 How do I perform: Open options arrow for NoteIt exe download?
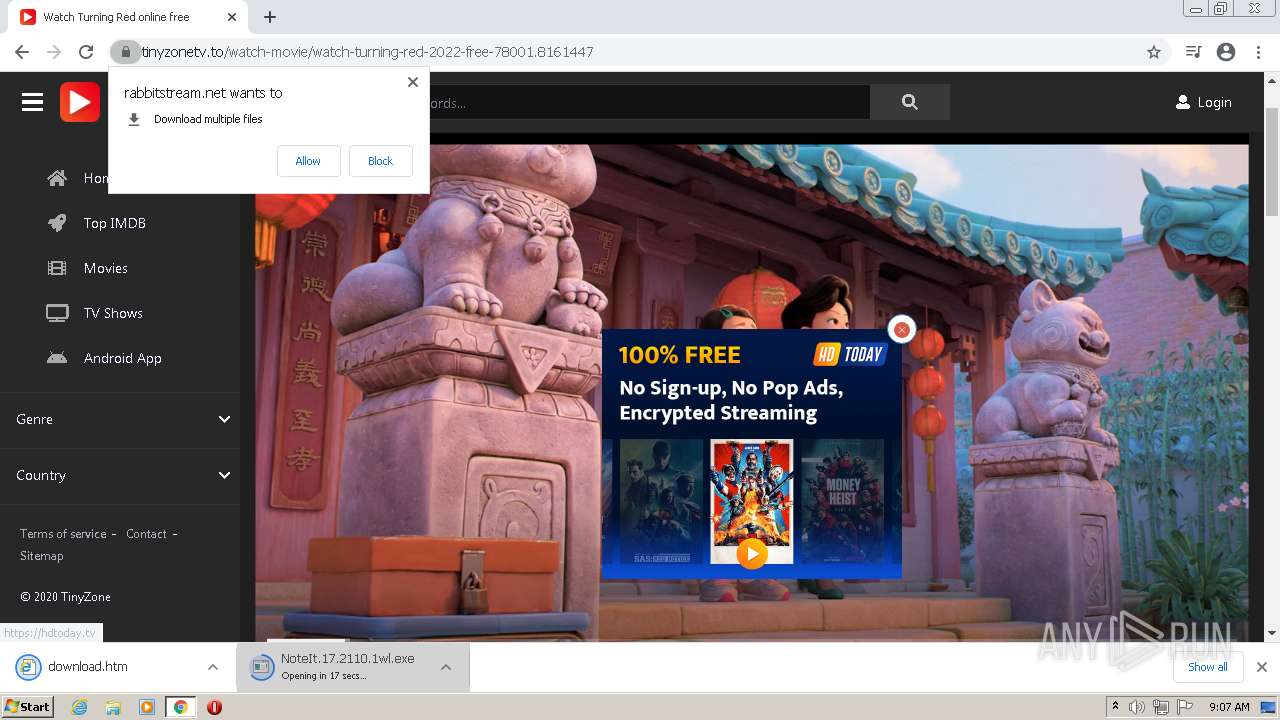pyautogui.click(x=446, y=667)
